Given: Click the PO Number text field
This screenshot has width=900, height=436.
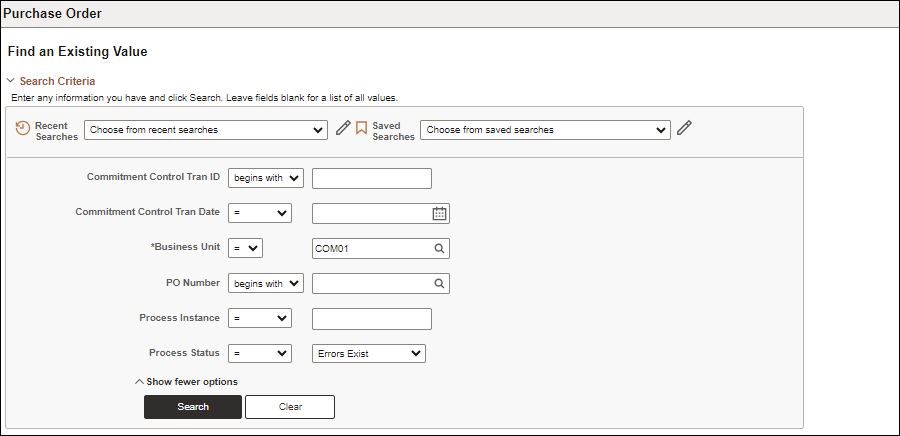Looking at the screenshot, I should click(372, 283).
